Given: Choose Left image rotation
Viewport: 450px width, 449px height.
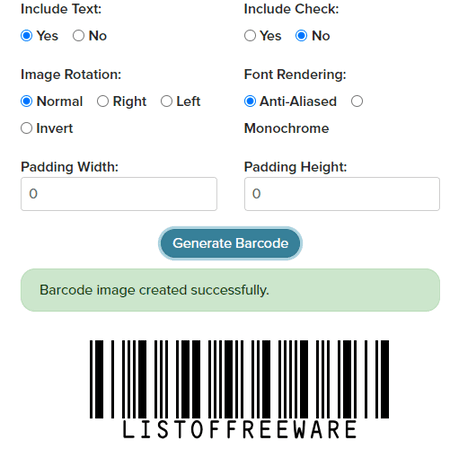Looking at the screenshot, I should 166,101.
